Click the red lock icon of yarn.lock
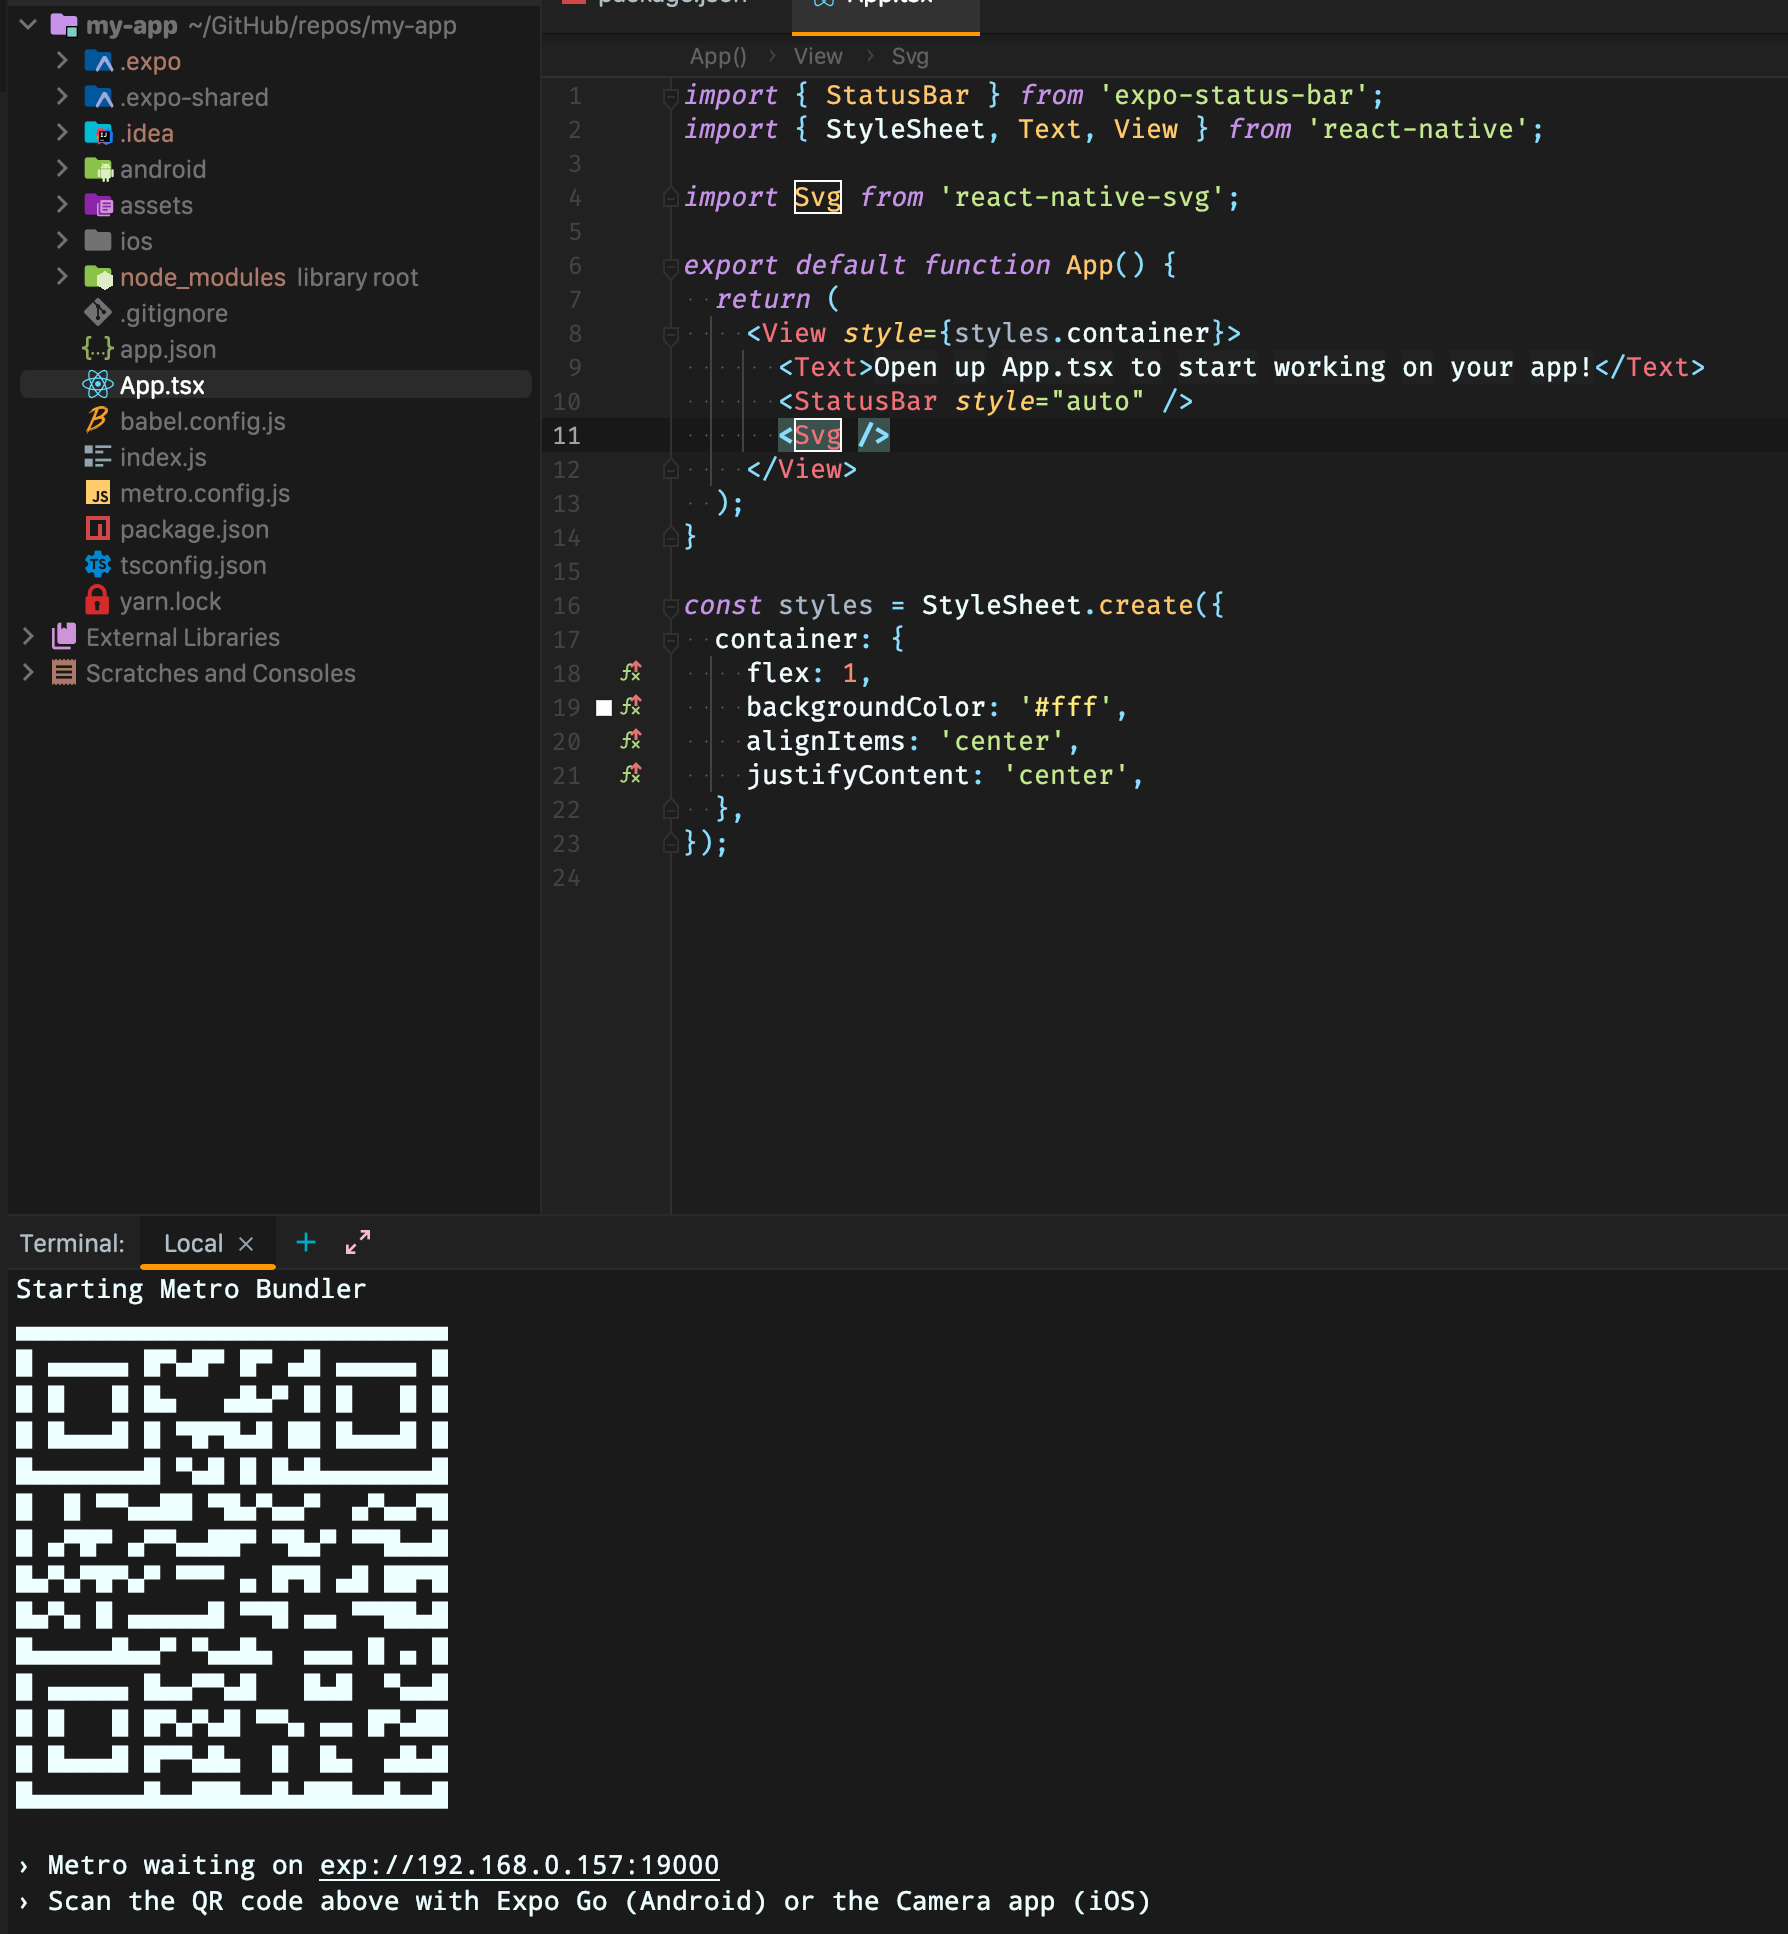The width and height of the screenshot is (1788, 1934). (97, 600)
